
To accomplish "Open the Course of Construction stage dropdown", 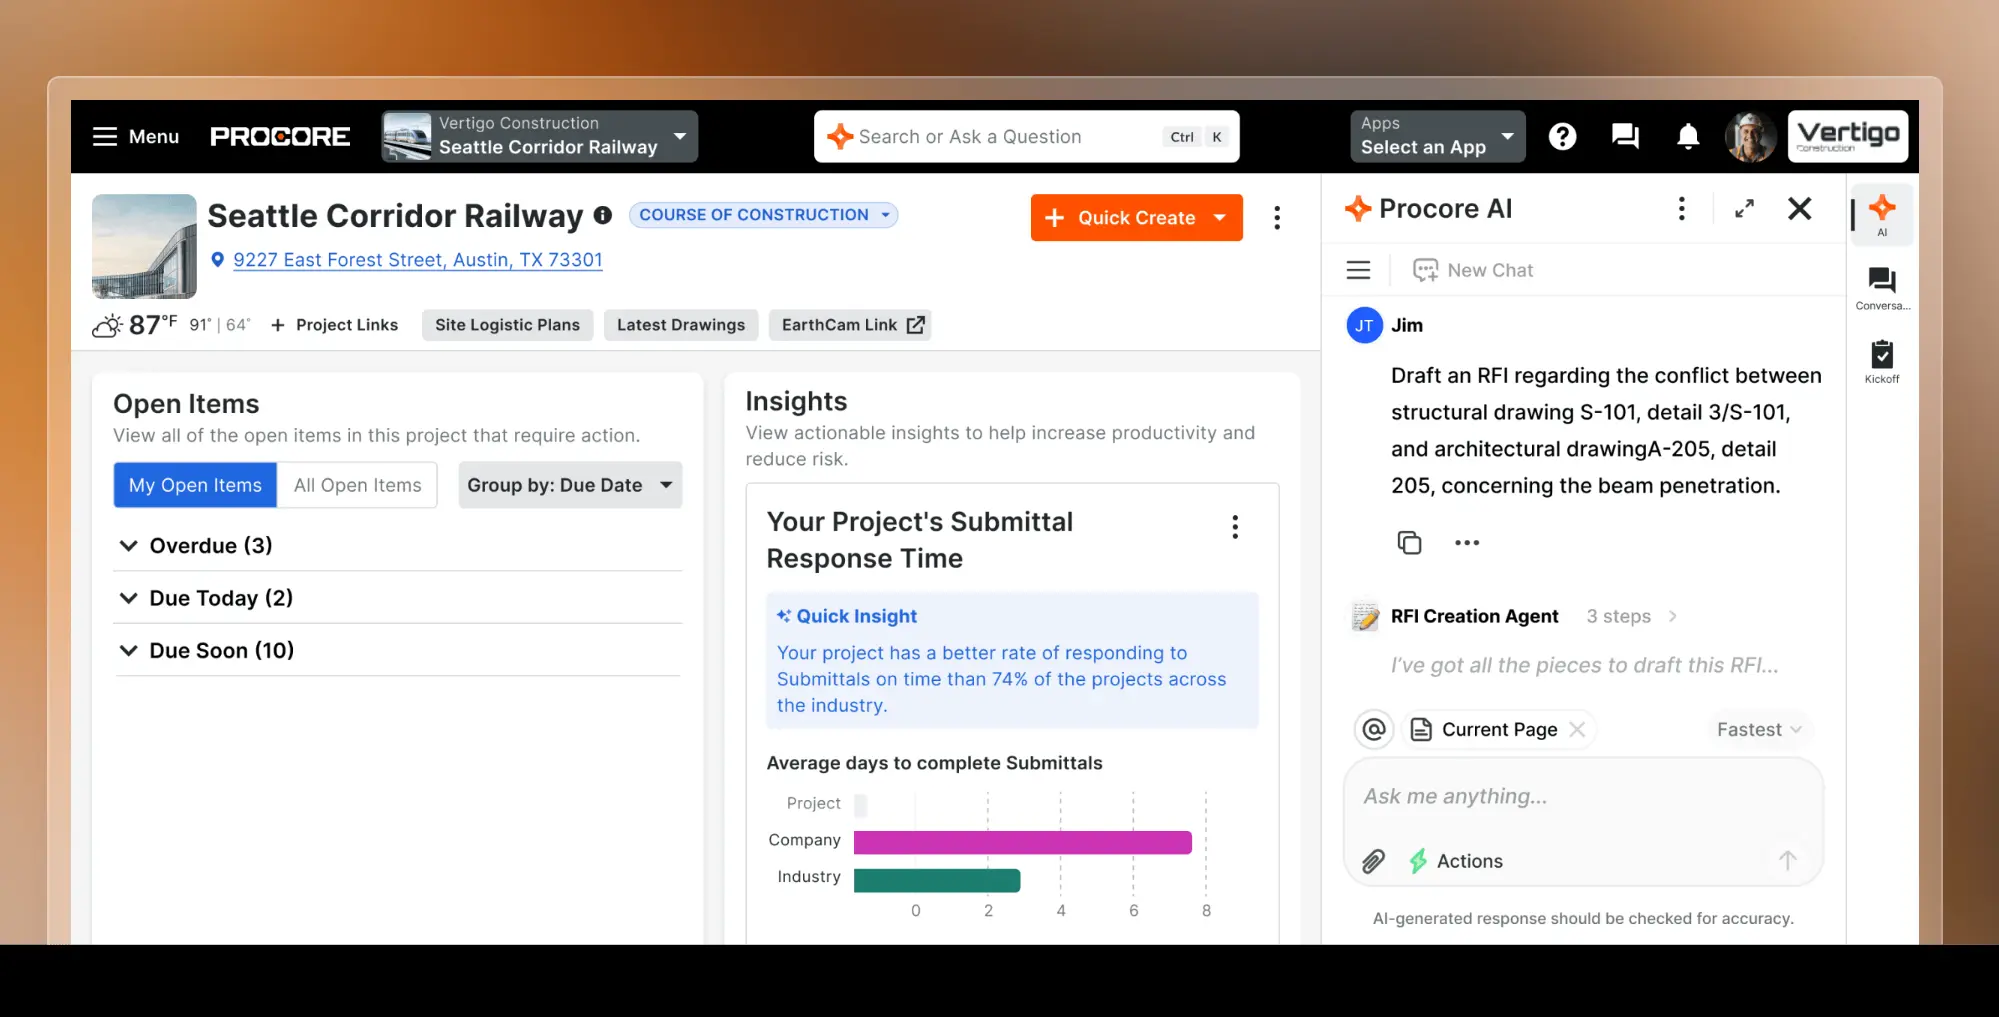I will click(x=763, y=215).
